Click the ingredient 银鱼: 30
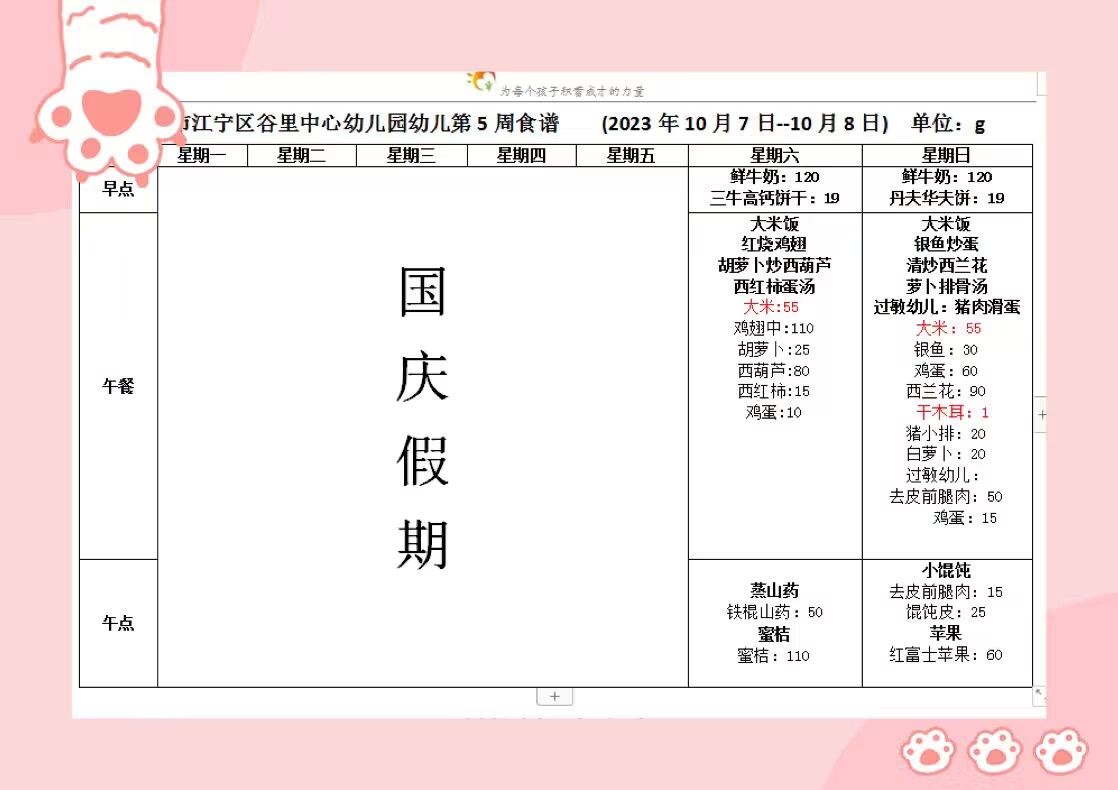Image resolution: width=1118 pixels, height=790 pixels. tap(946, 349)
